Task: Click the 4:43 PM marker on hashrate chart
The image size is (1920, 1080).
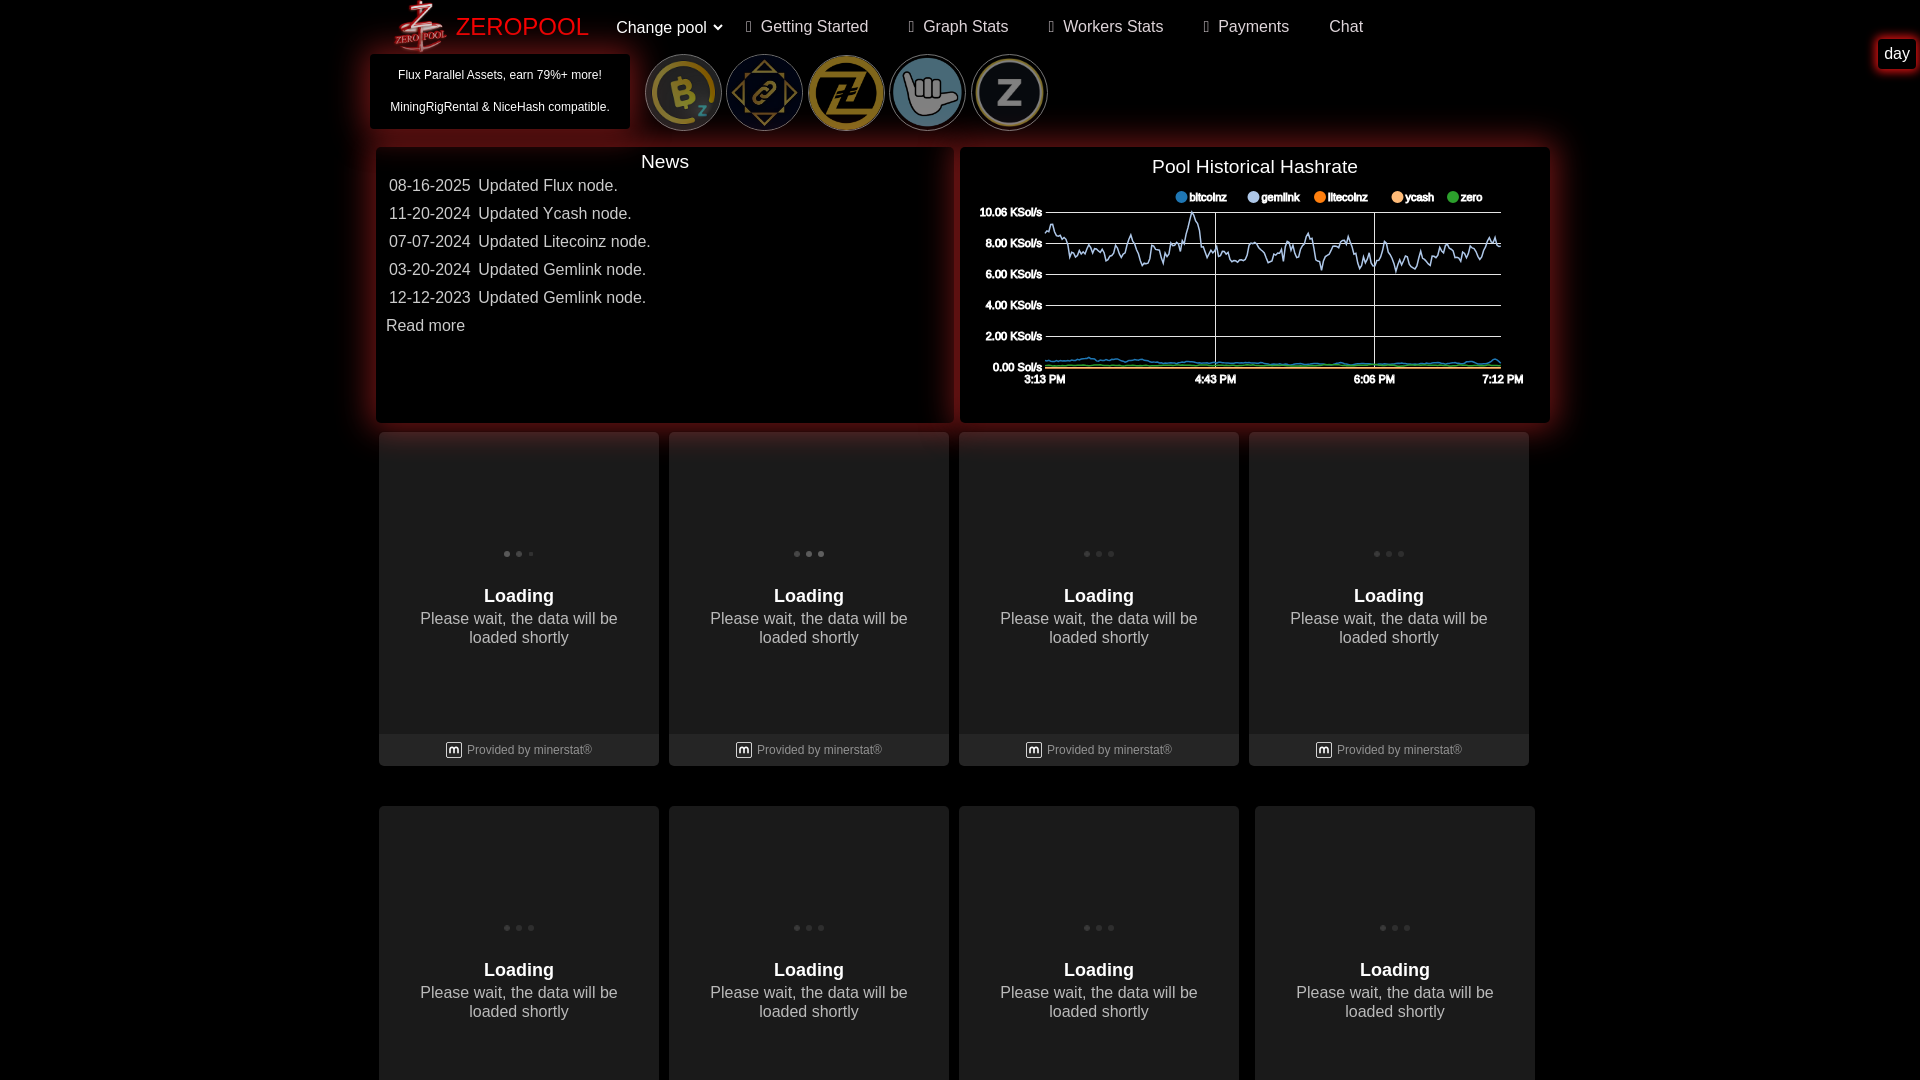Action: (x=1215, y=380)
